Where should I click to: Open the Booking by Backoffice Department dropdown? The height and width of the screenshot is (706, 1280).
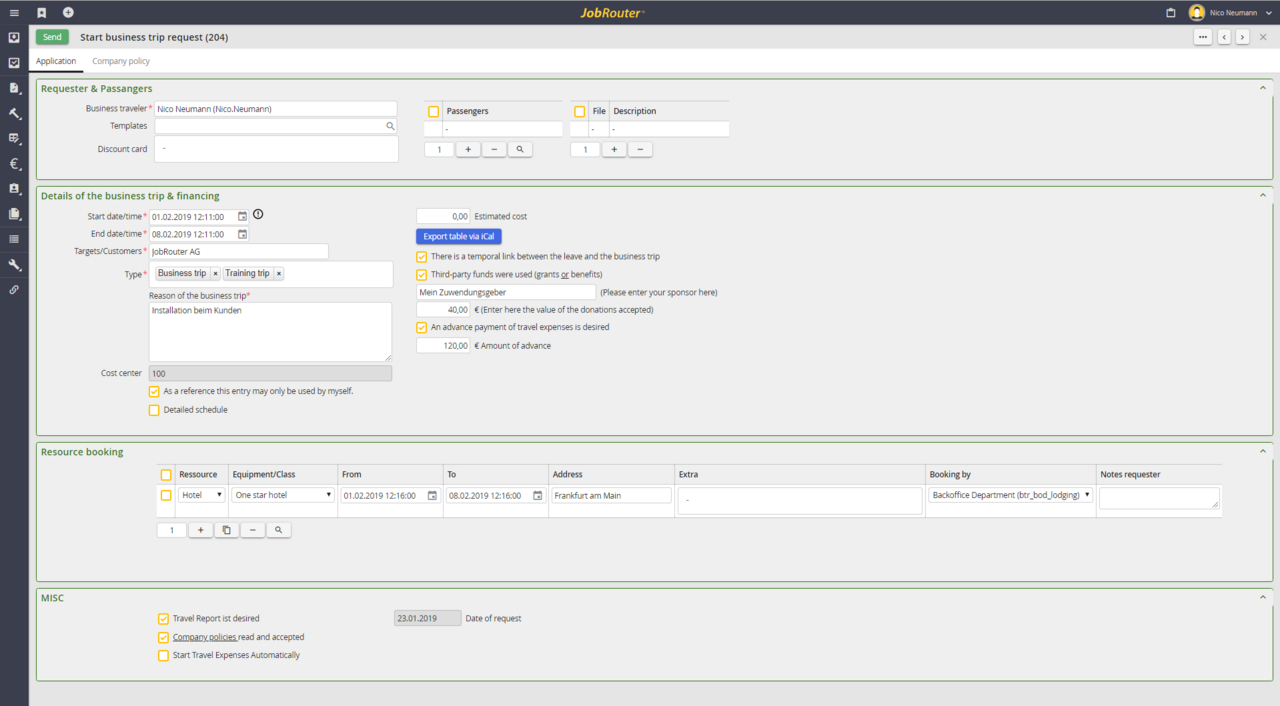[1011, 495]
